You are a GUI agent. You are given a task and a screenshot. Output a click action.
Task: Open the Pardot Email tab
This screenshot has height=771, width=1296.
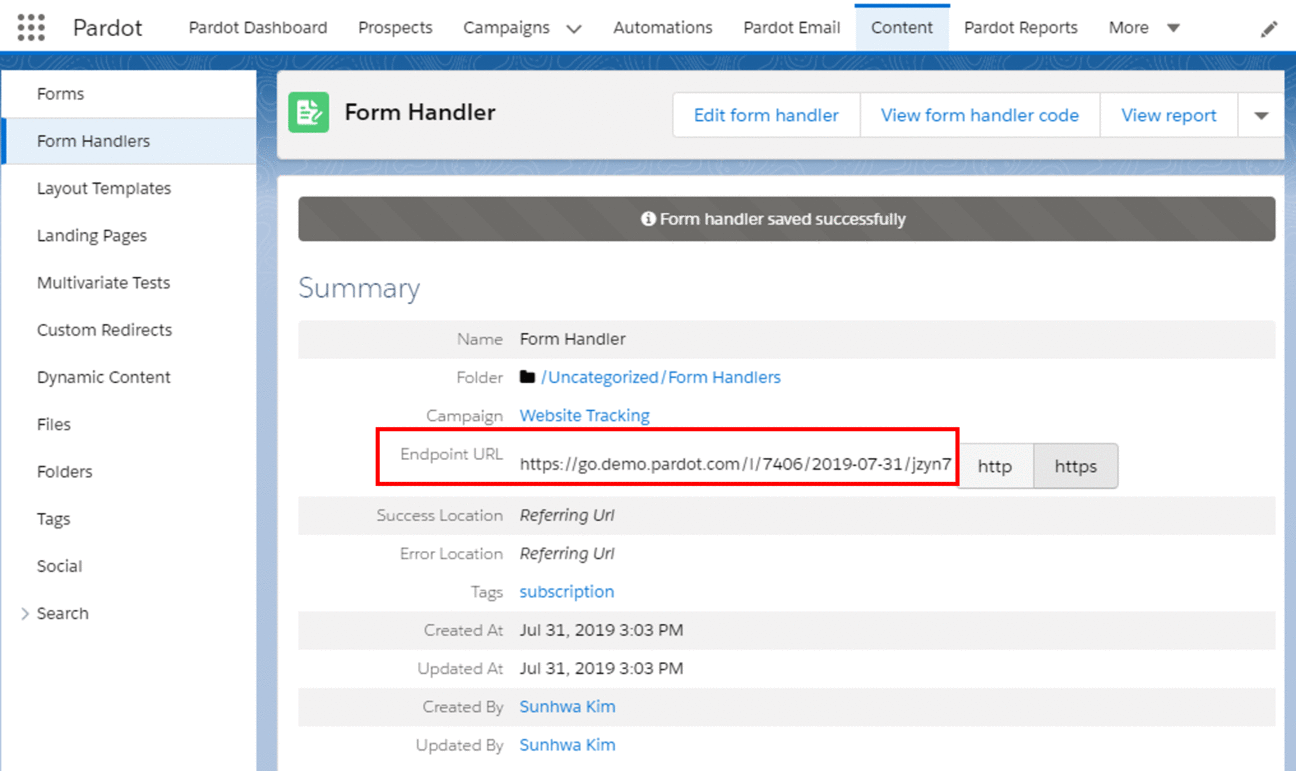click(792, 28)
